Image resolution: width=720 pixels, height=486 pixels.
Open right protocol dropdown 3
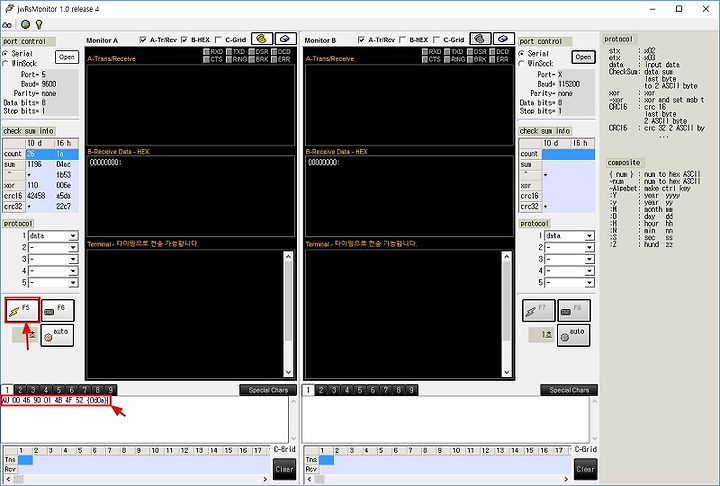pos(590,260)
